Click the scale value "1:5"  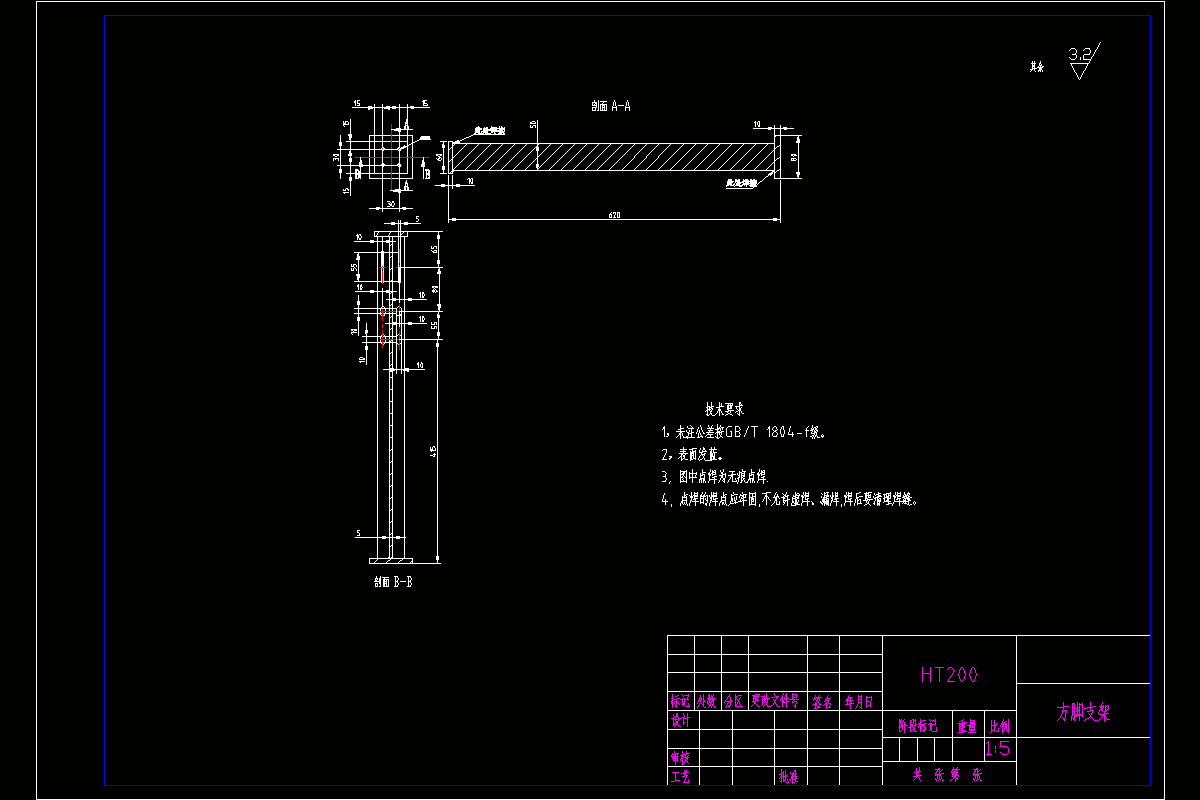[x=997, y=749]
